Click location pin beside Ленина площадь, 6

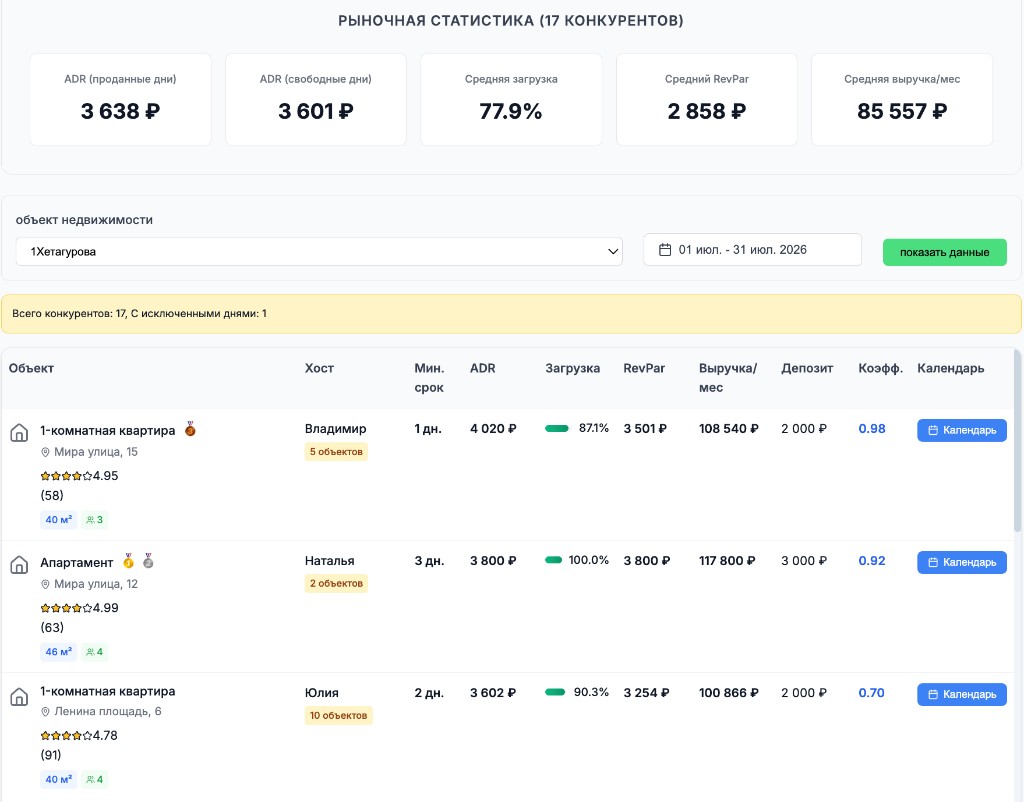pos(45,711)
